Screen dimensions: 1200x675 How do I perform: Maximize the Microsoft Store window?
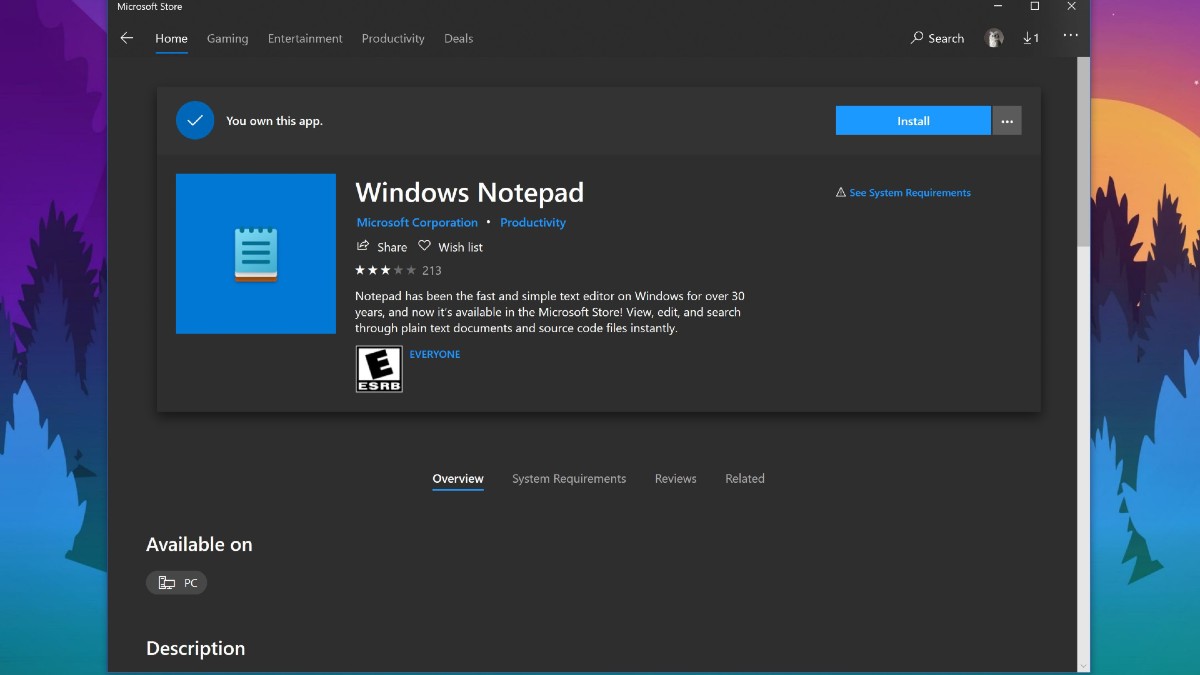(x=1035, y=6)
